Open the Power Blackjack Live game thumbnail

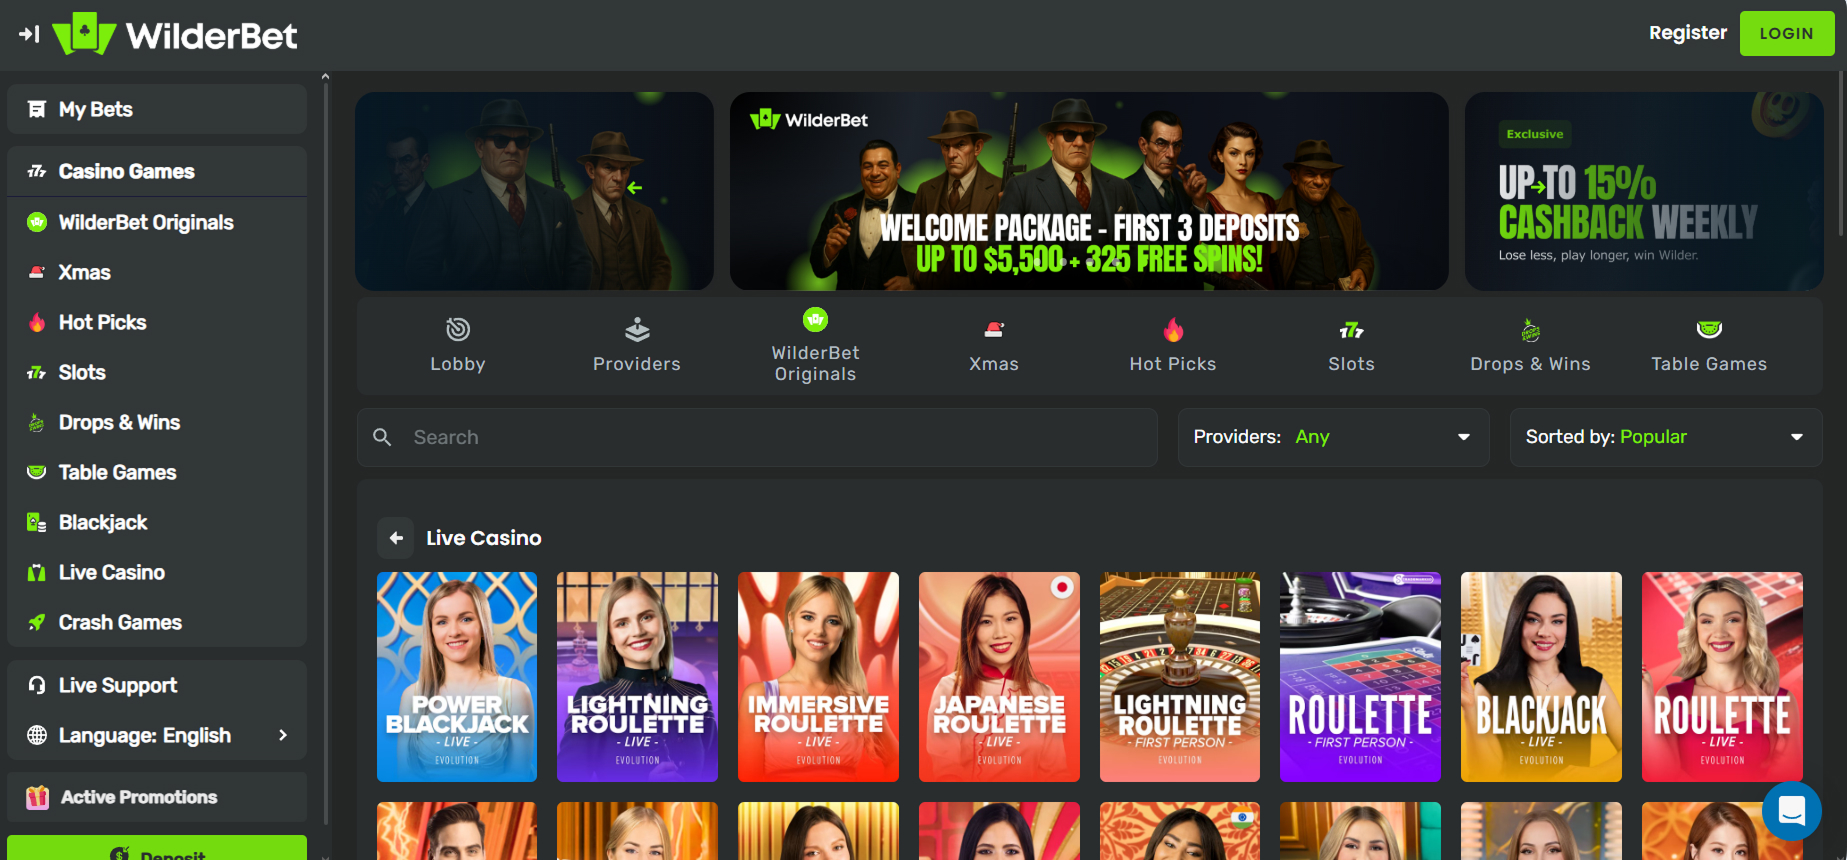457,676
